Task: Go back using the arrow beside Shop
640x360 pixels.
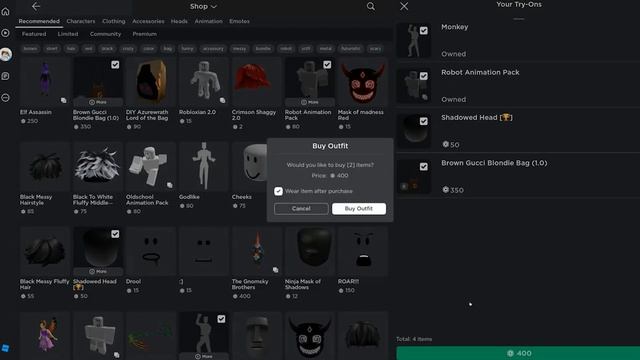Action: pos(36,6)
